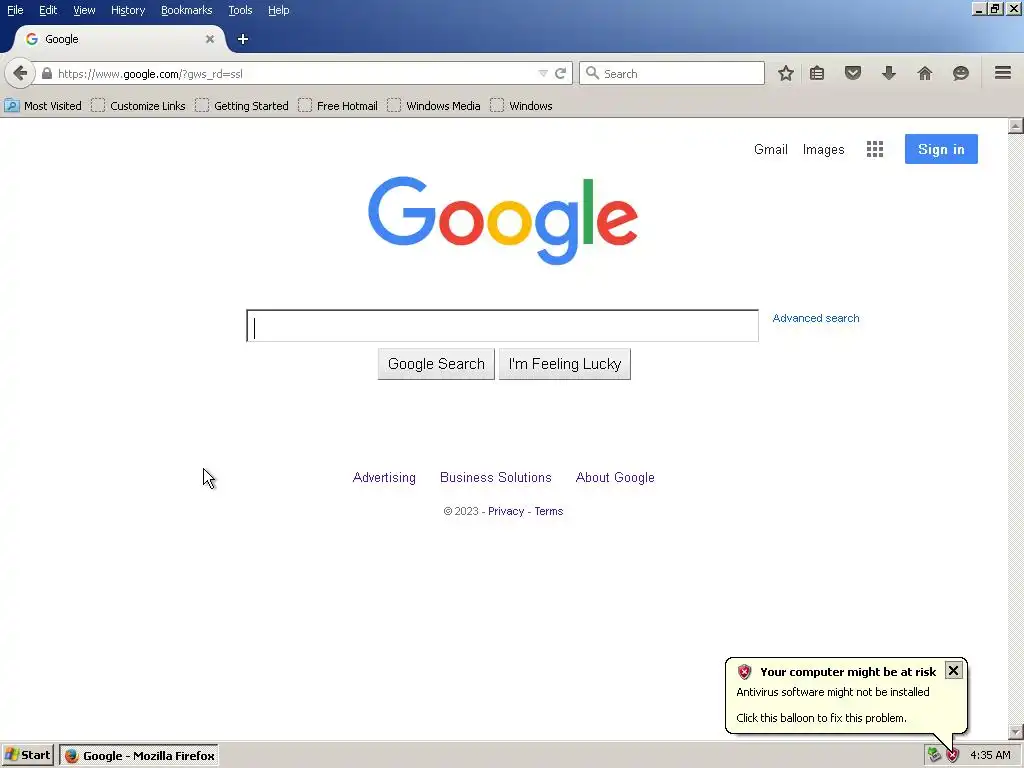Open the Hello chat smiley icon
The height and width of the screenshot is (768, 1024).
pyautogui.click(x=961, y=73)
